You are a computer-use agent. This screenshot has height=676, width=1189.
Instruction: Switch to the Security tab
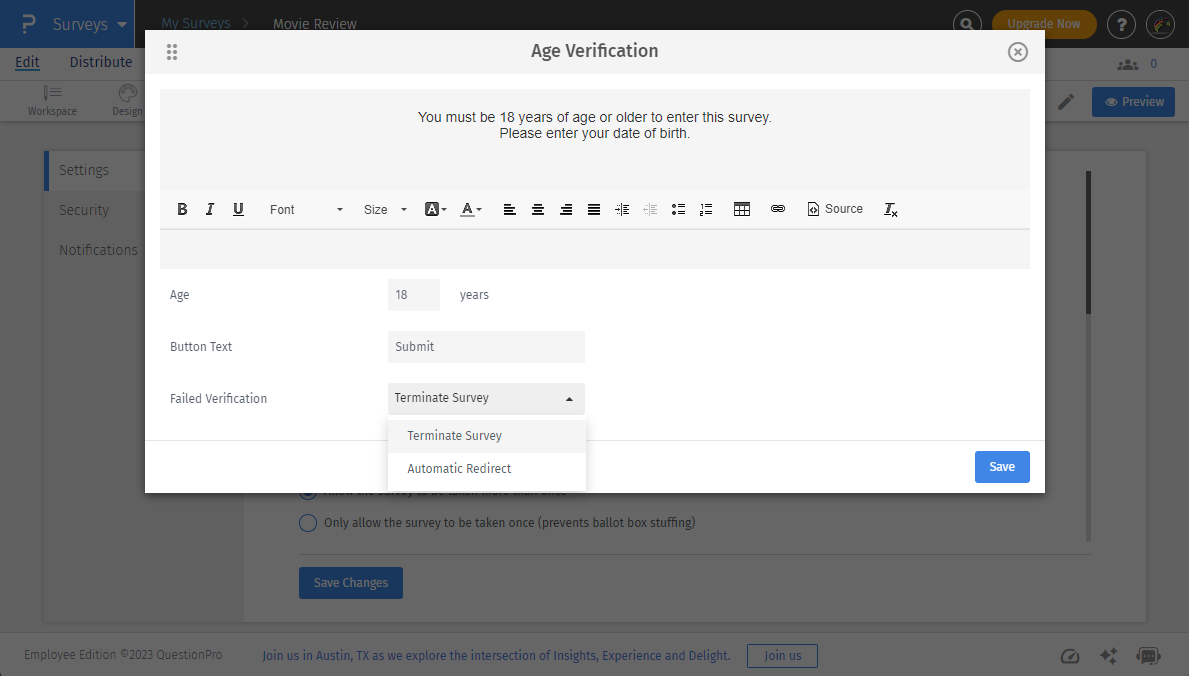point(83,209)
